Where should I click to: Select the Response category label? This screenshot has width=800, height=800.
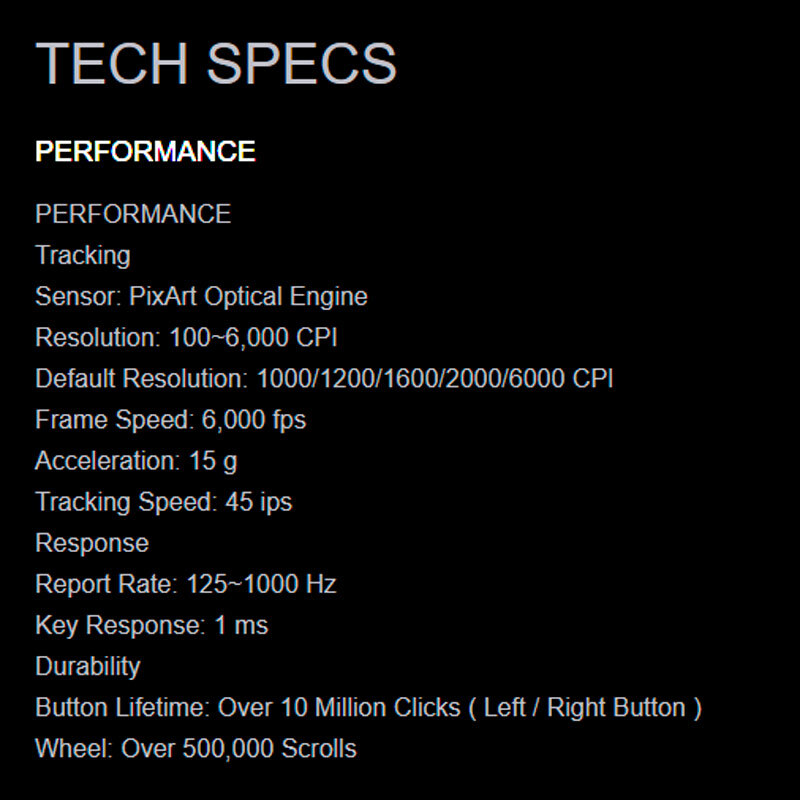click(x=92, y=543)
